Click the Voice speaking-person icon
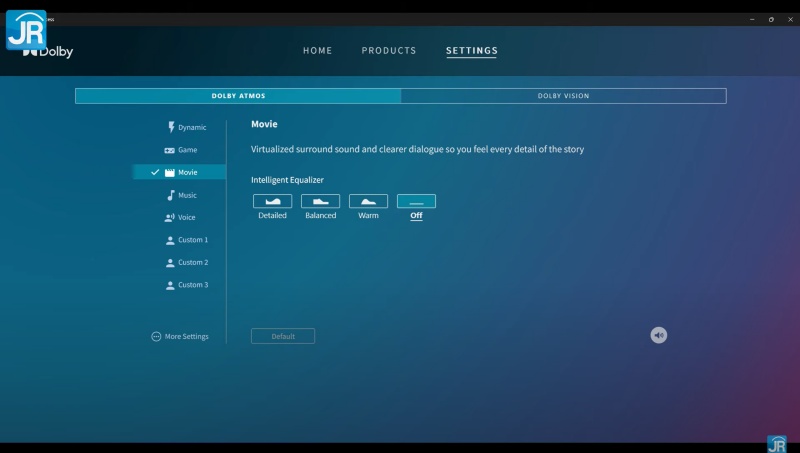This screenshot has width=800, height=453. point(169,217)
